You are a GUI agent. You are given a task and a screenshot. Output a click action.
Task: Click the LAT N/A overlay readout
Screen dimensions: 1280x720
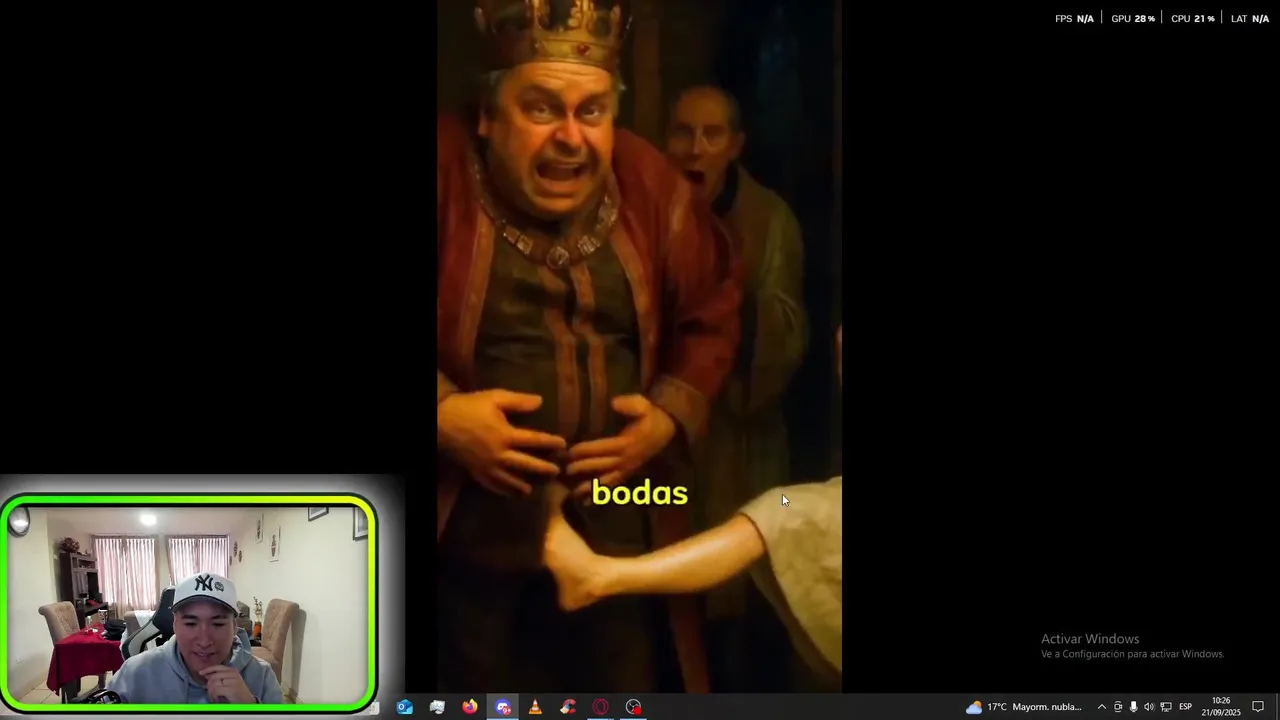(1250, 19)
